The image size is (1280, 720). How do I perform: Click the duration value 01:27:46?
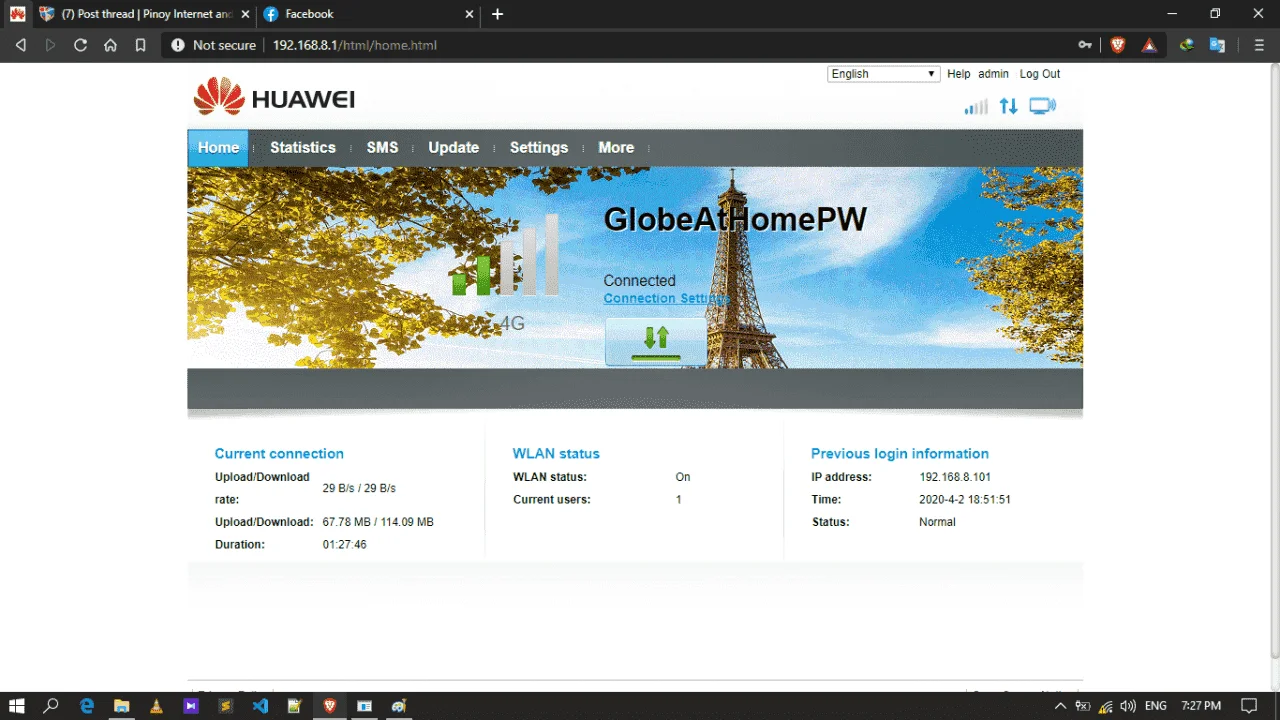344,545
